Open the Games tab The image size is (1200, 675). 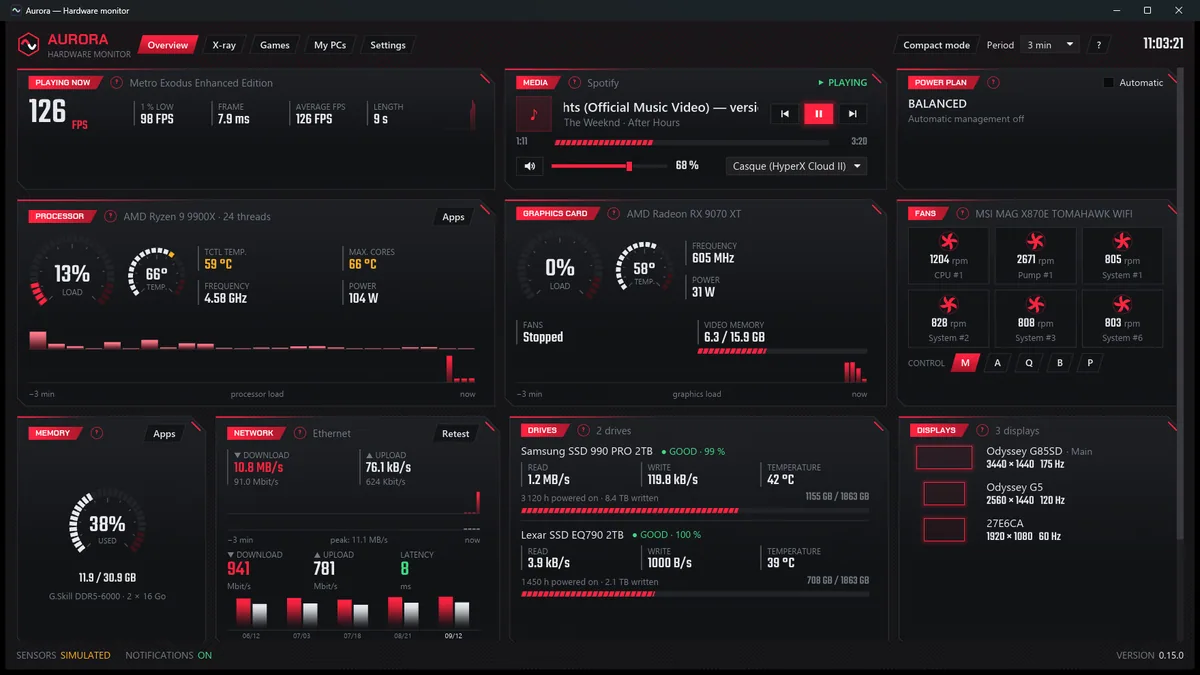click(x=275, y=45)
